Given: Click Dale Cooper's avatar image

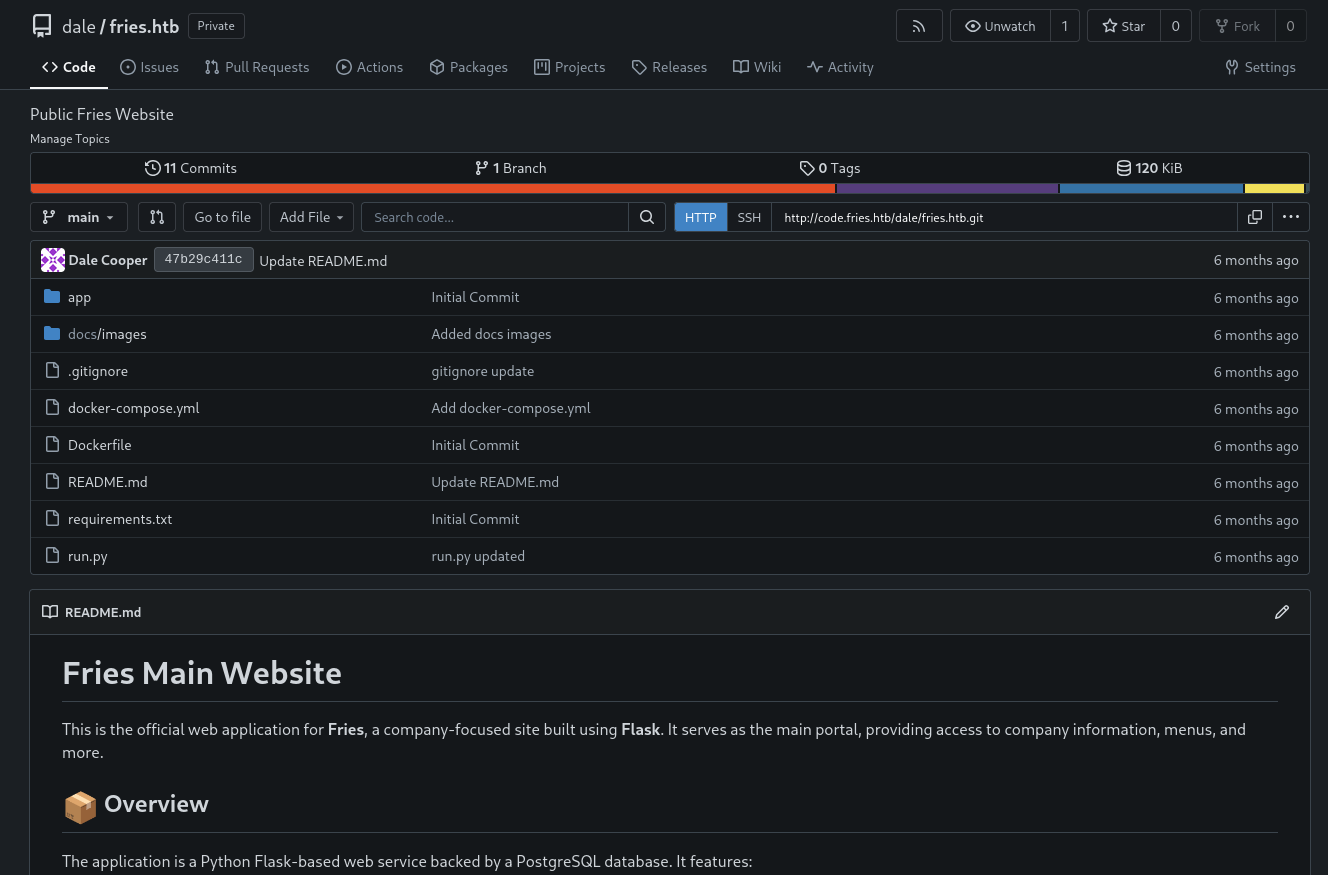Looking at the screenshot, I should coord(53,260).
